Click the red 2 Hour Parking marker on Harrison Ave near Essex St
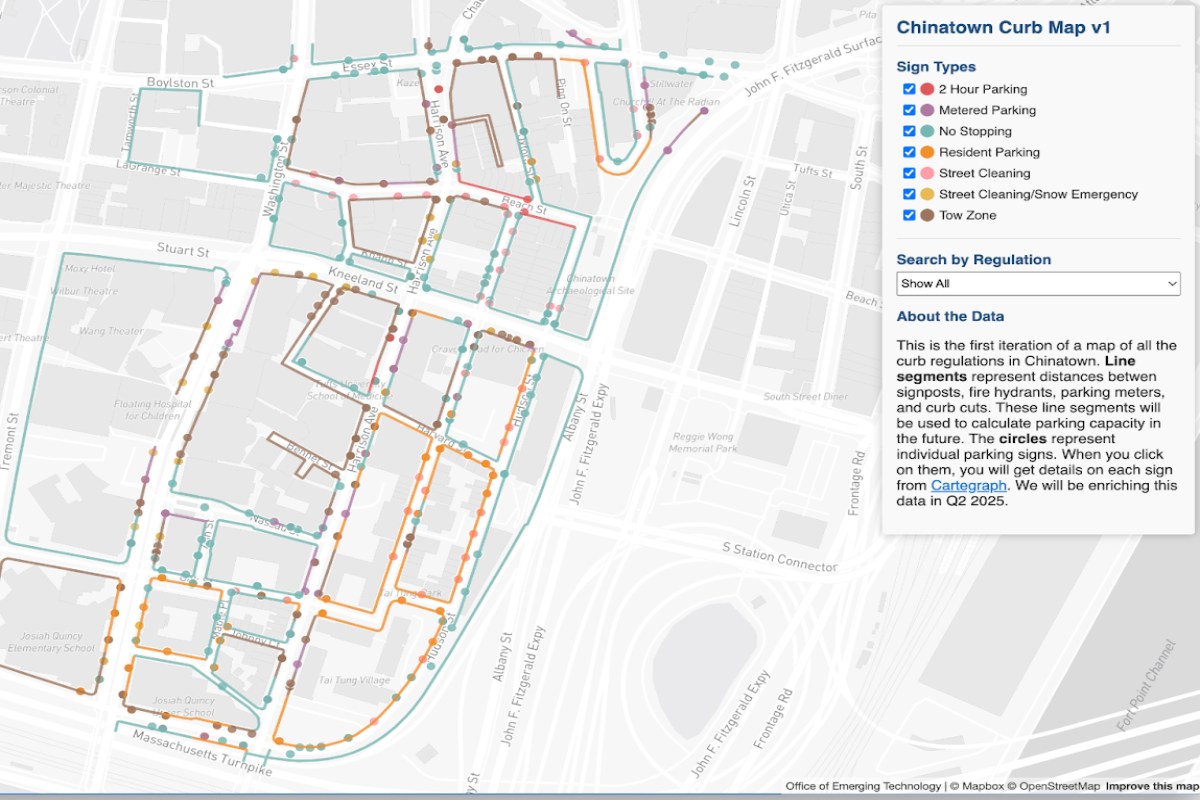 tap(438, 89)
